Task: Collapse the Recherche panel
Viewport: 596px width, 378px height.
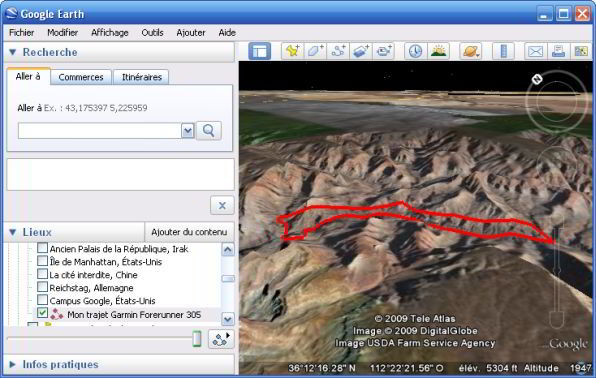Action: [x=13, y=52]
